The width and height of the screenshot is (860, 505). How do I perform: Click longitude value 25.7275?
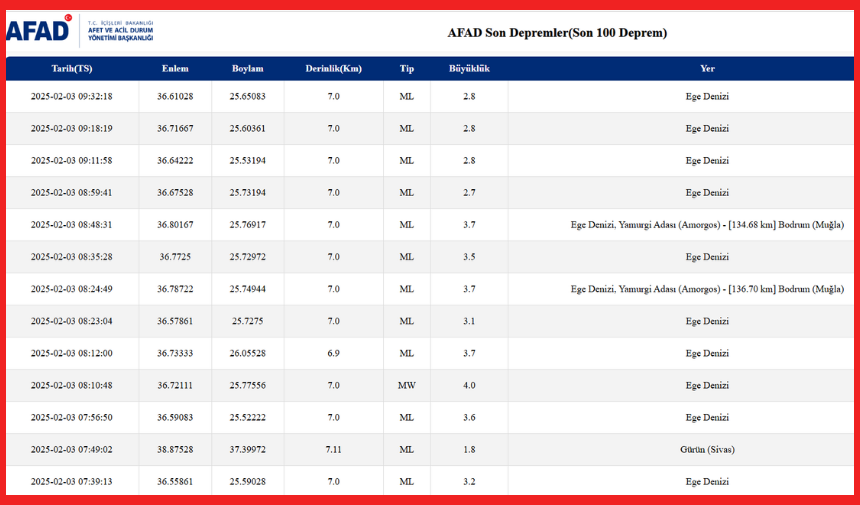click(247, 321)
